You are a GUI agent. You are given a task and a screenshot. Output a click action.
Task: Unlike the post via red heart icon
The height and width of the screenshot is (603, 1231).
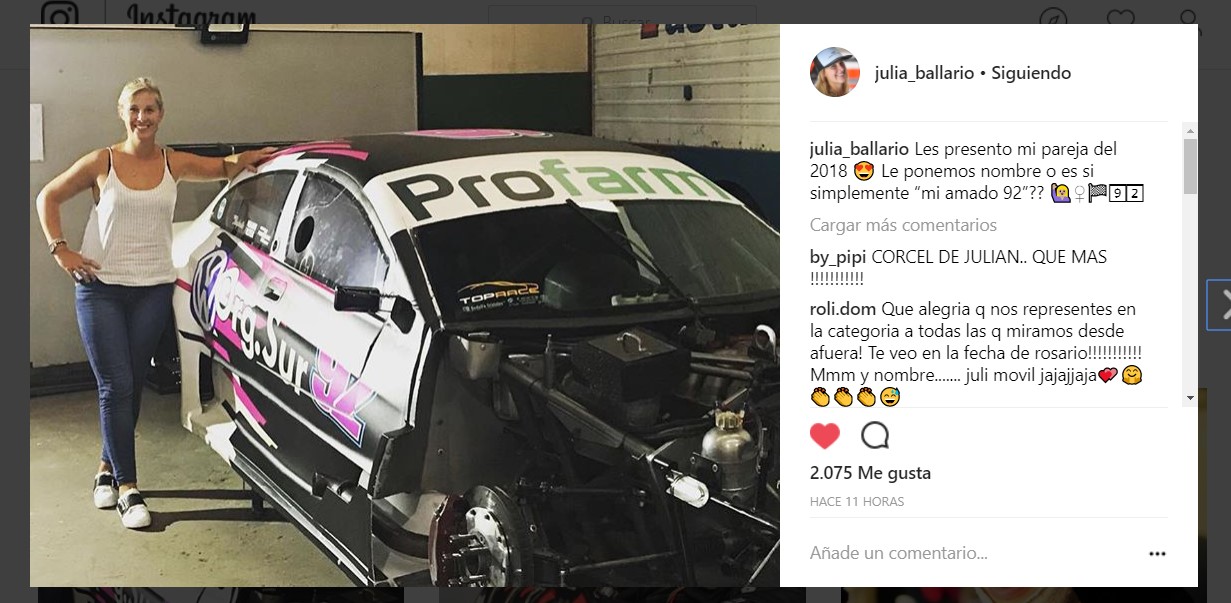tap(825, 436)
